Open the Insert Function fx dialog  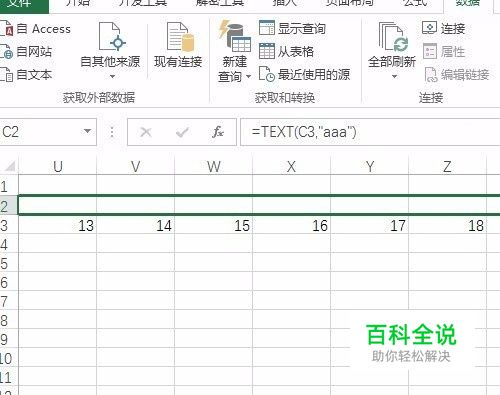[218, 132]
